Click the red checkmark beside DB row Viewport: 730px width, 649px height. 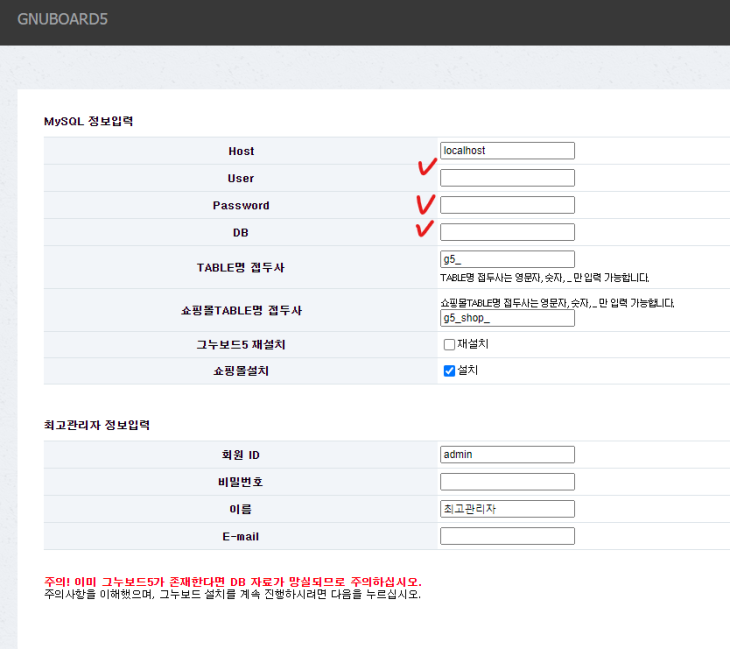point(425,229)
